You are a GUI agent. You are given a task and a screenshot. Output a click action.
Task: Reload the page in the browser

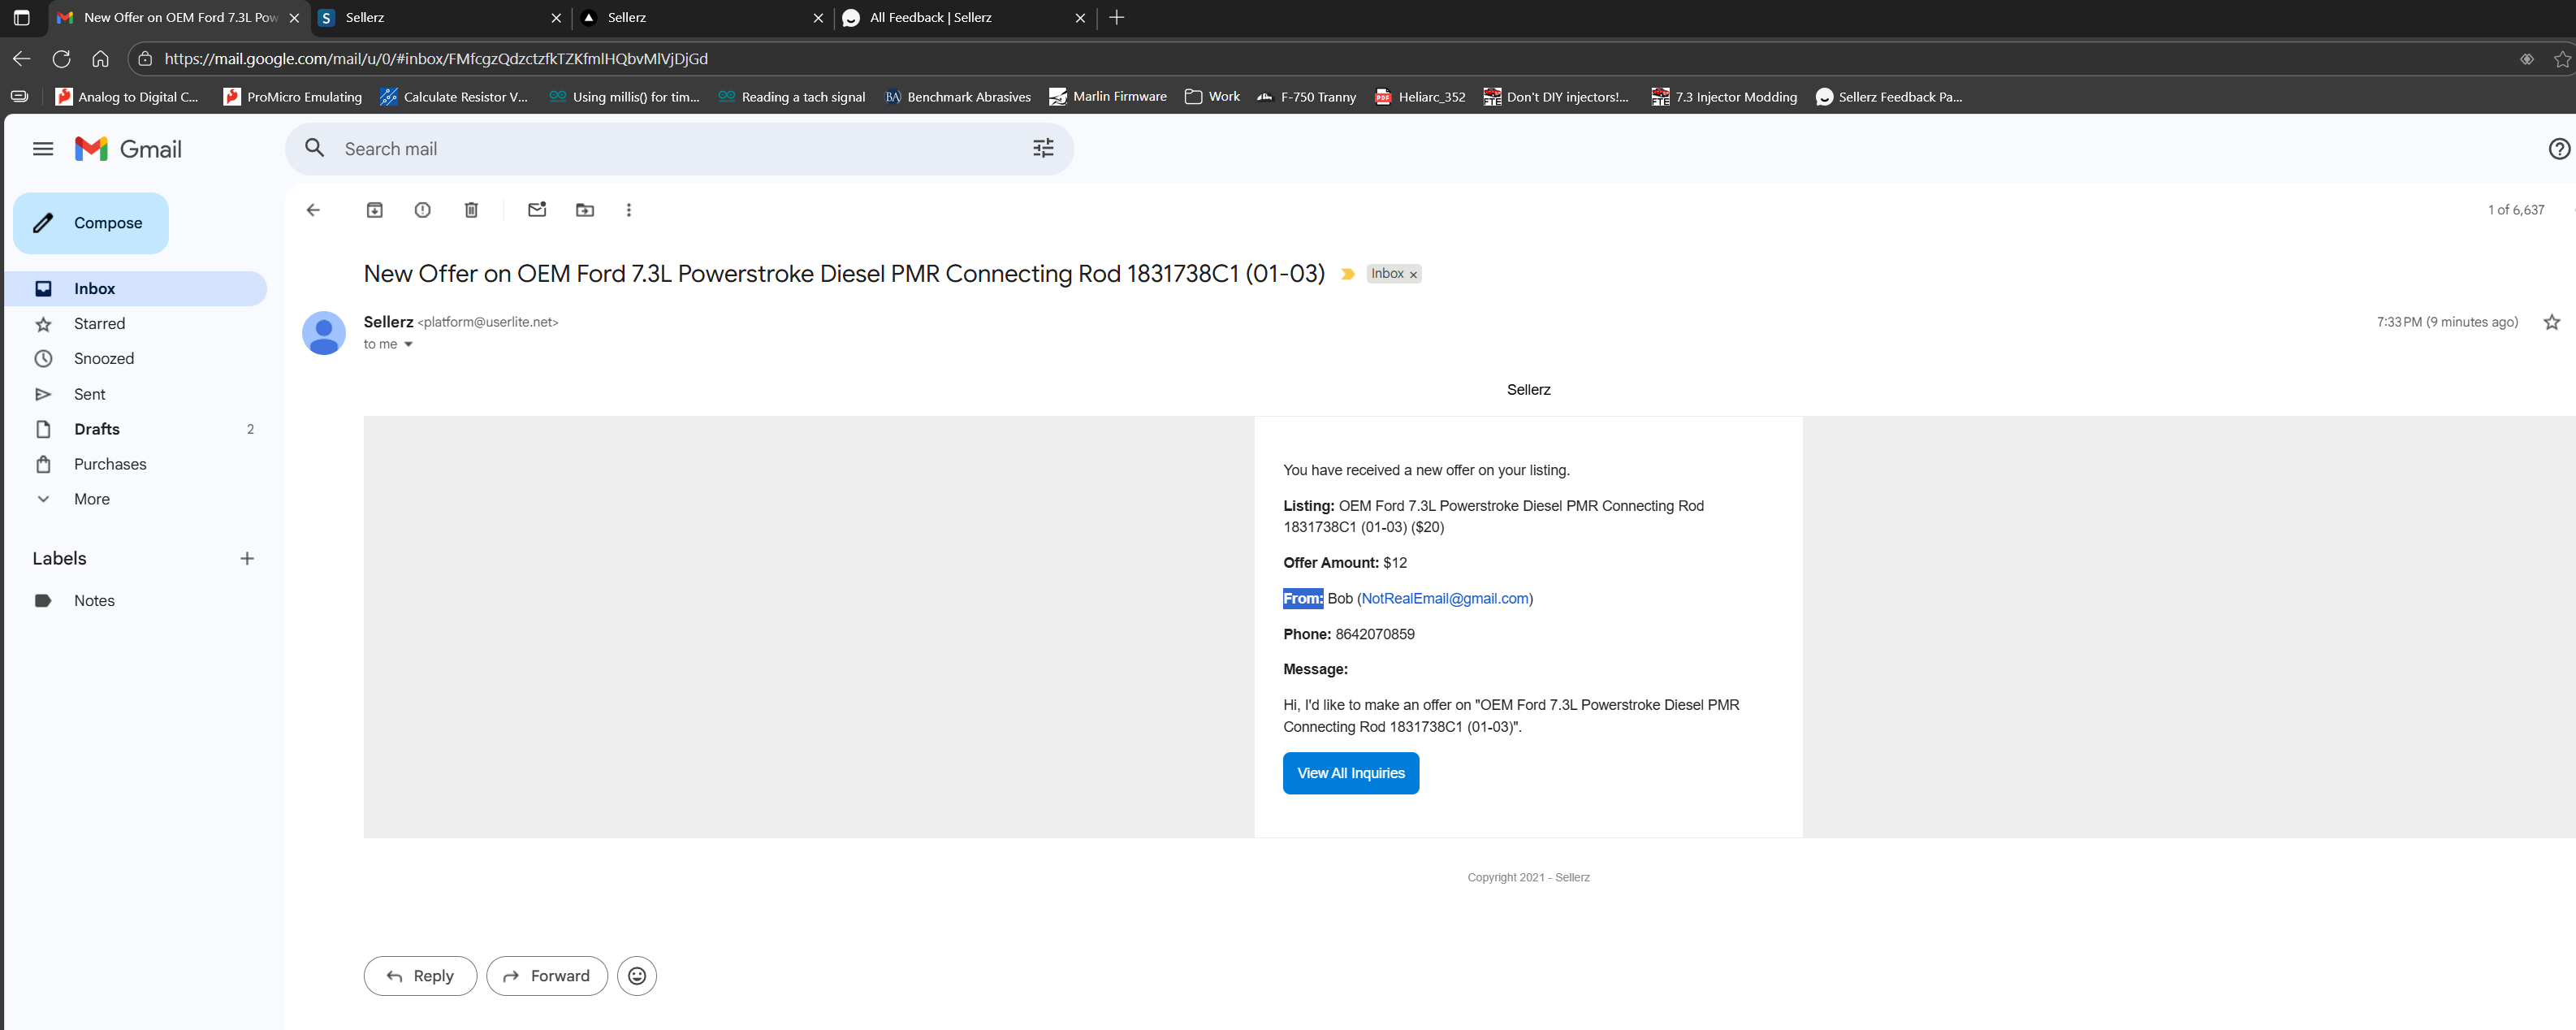(x=61, y=59)
